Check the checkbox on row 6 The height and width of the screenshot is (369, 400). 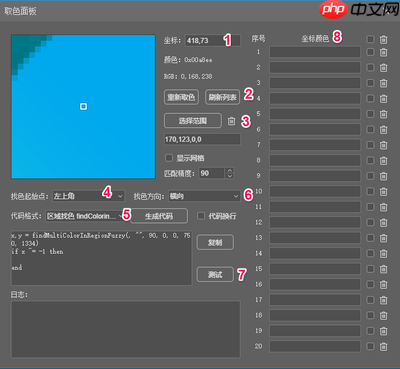[x=370, y=129]
